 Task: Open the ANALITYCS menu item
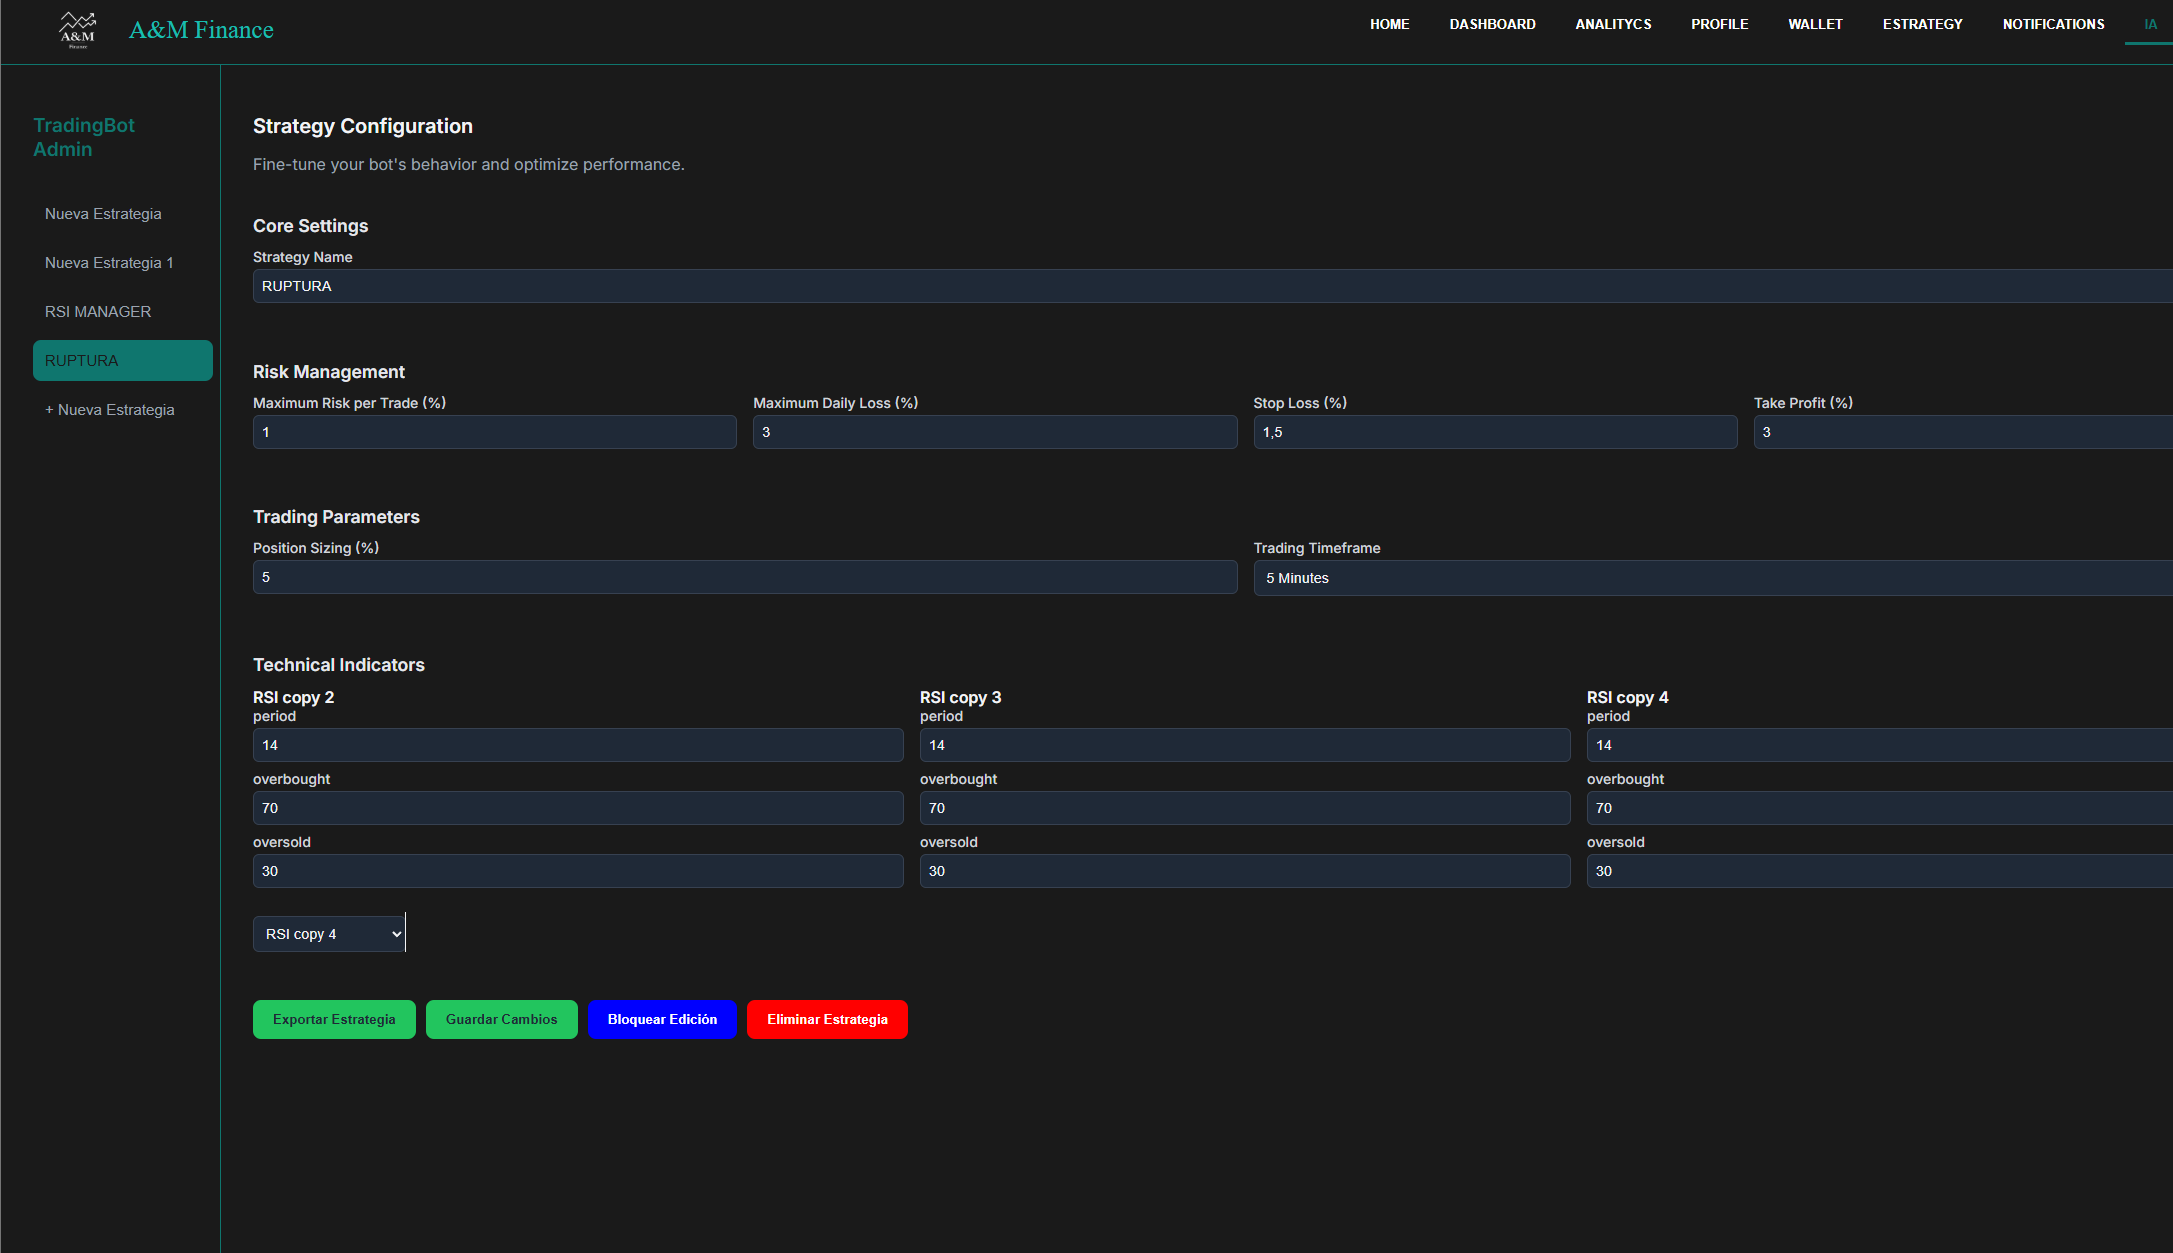tap(1613, 24)
